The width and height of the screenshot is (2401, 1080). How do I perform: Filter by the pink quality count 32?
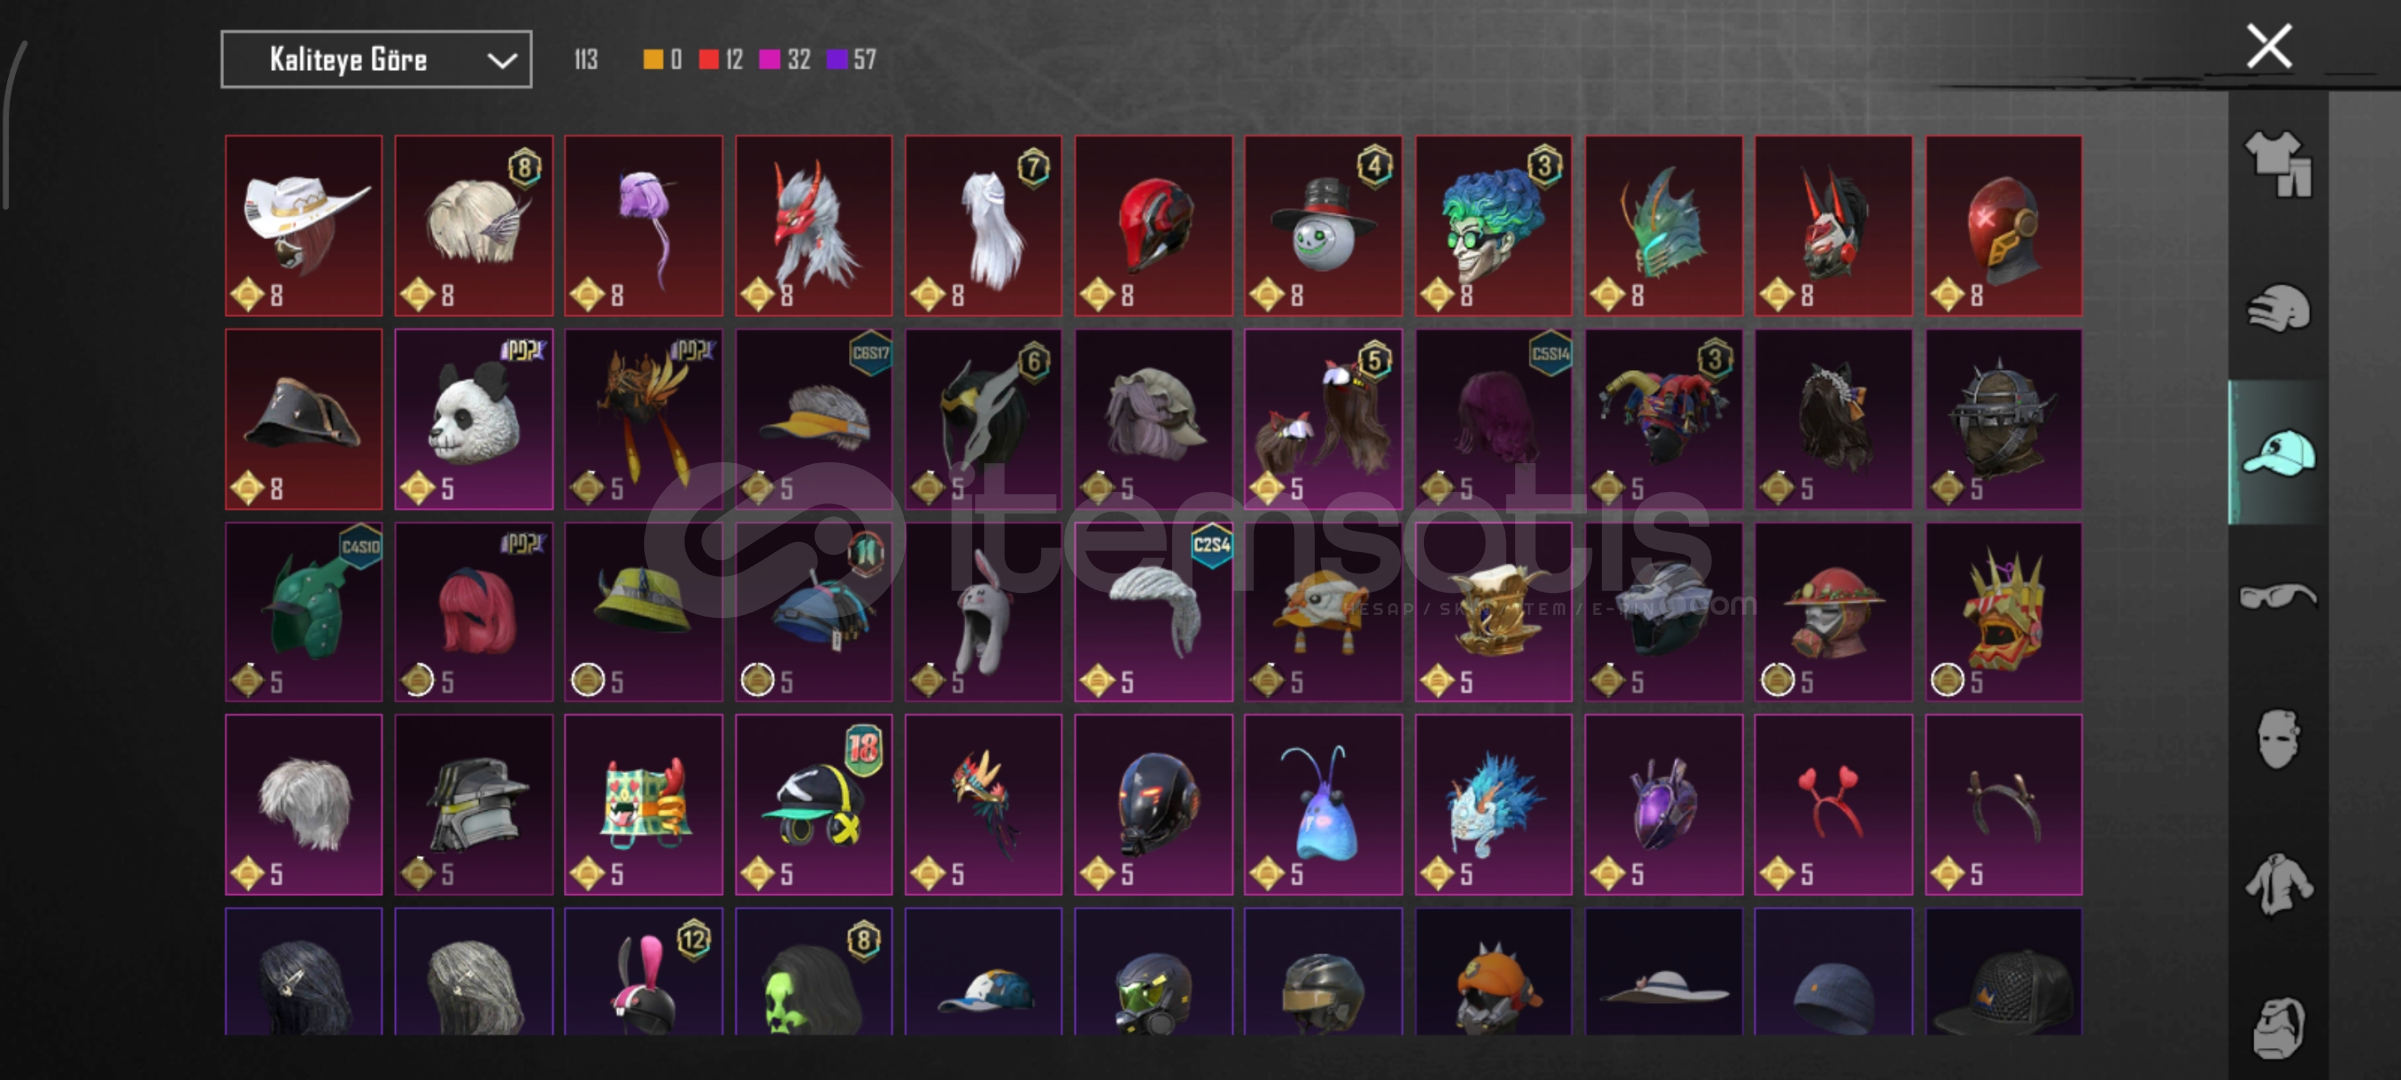[x=785, y=60]
